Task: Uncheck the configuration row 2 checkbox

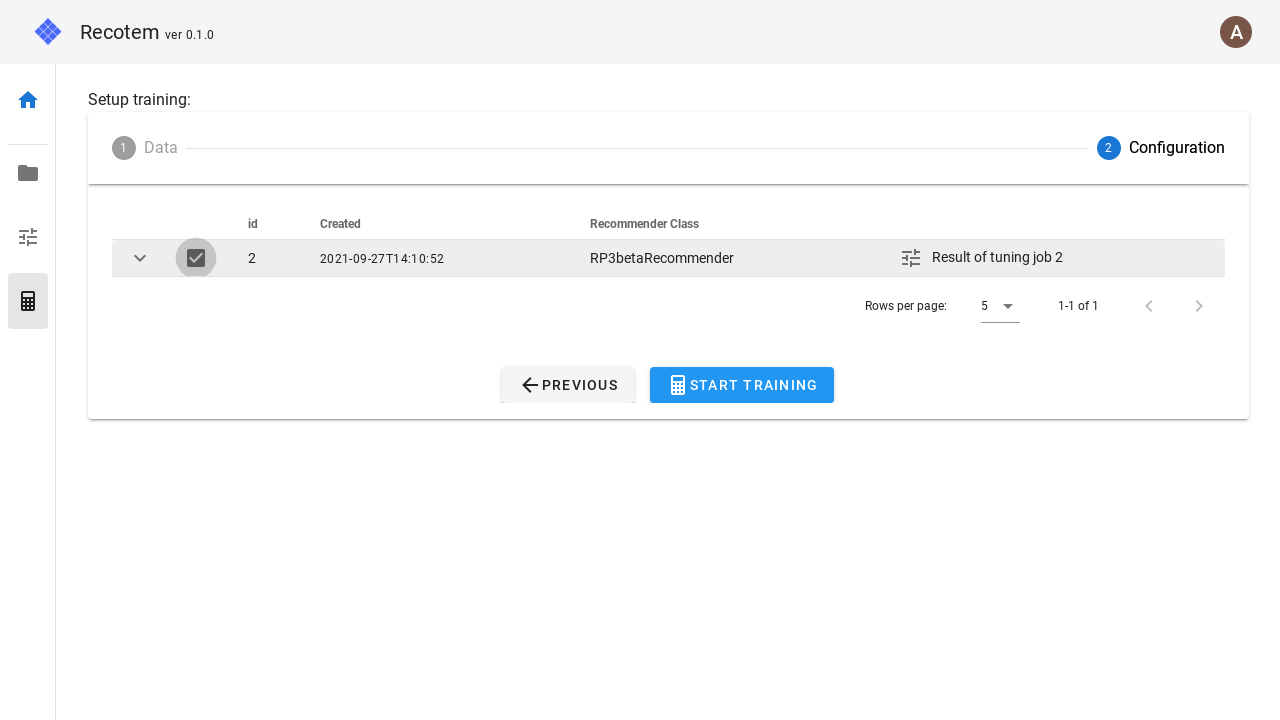Action: coord(196,258)
